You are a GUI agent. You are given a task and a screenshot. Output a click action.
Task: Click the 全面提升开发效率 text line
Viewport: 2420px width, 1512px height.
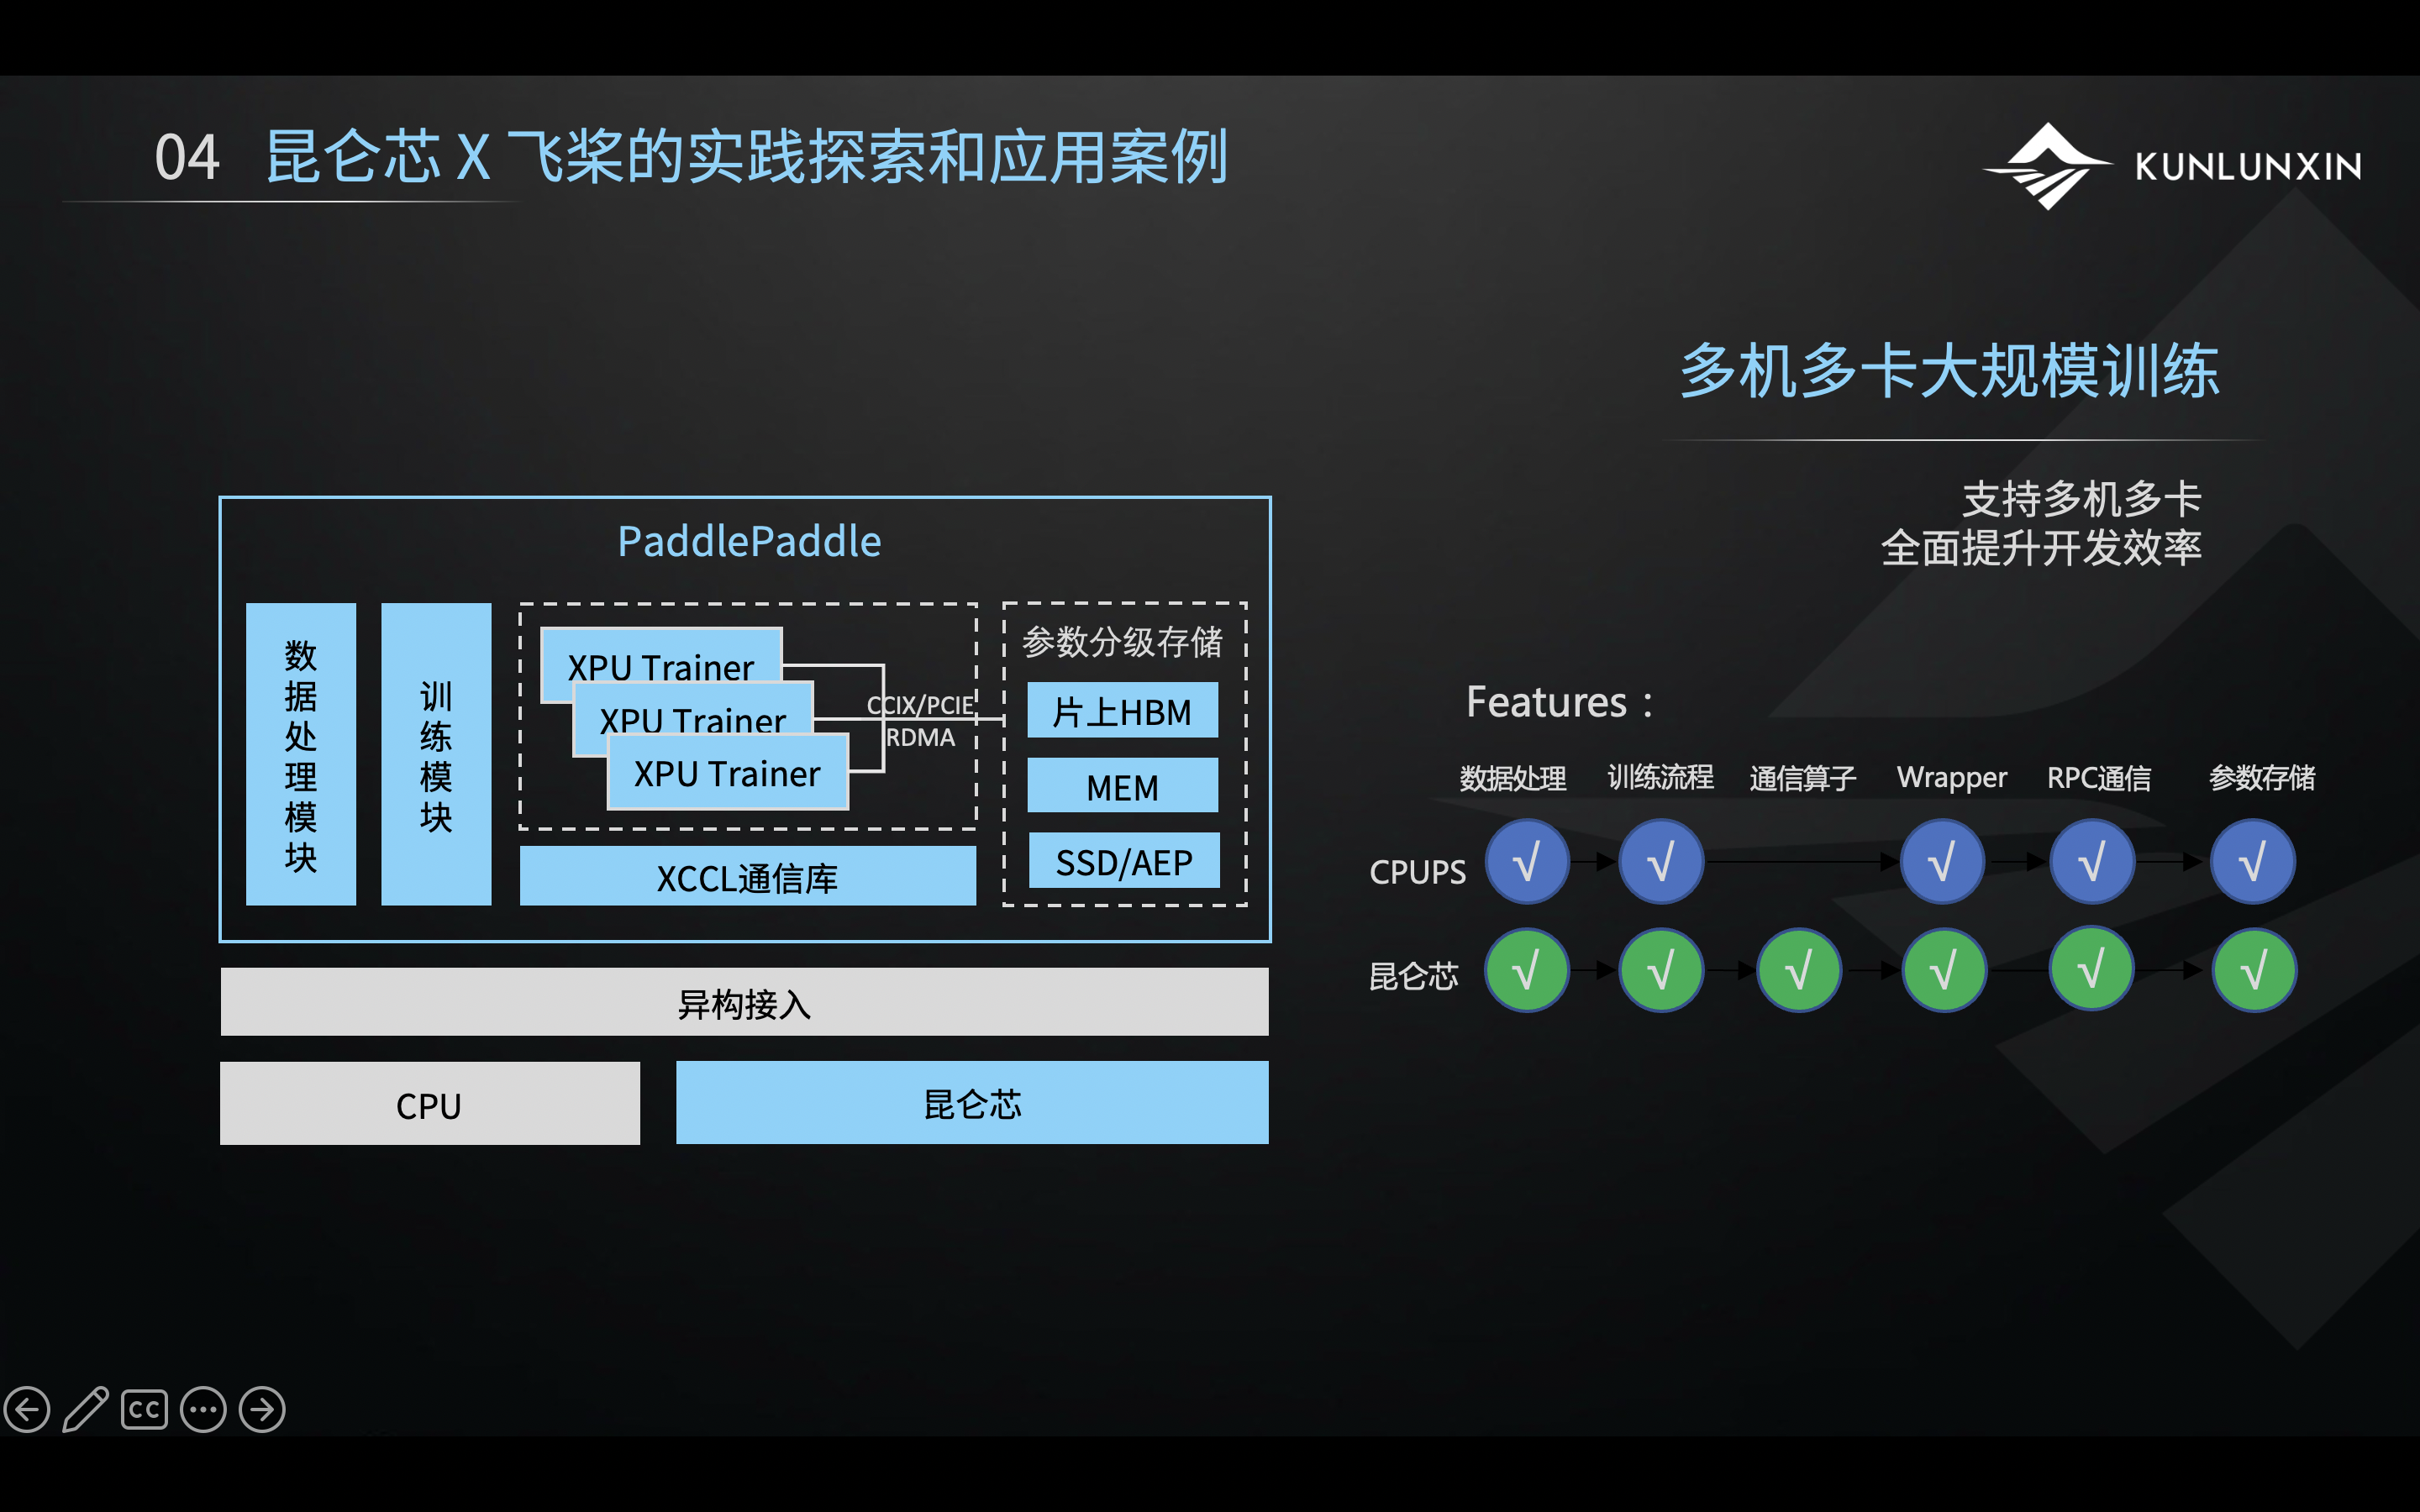coord(2042,548)
